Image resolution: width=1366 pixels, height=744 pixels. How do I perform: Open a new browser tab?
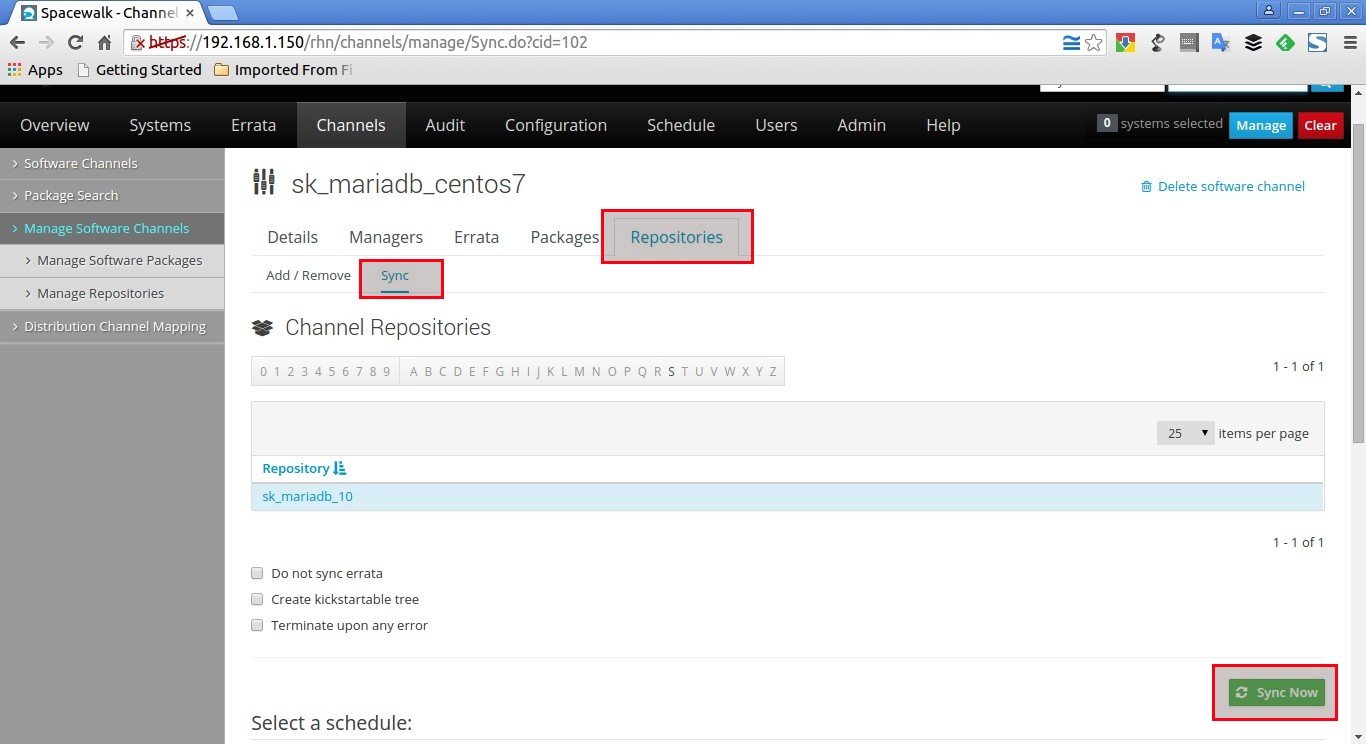click(x=223, y=13)
